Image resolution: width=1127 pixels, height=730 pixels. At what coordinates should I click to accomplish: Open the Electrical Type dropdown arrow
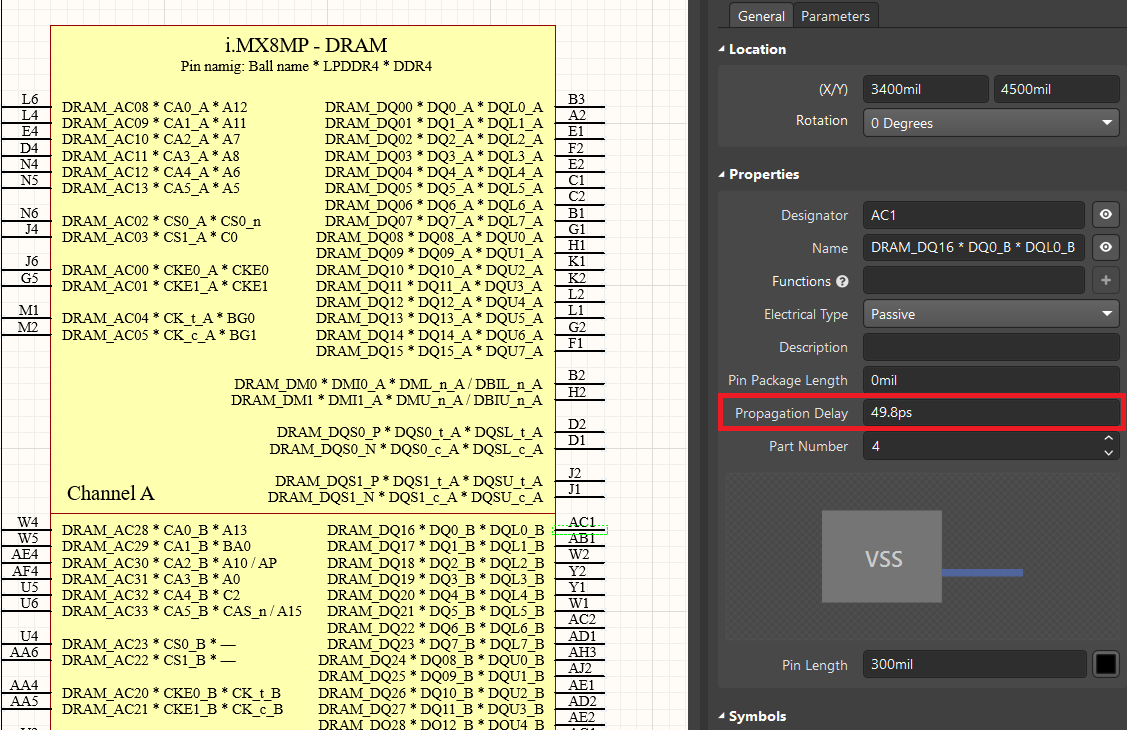1108,313
